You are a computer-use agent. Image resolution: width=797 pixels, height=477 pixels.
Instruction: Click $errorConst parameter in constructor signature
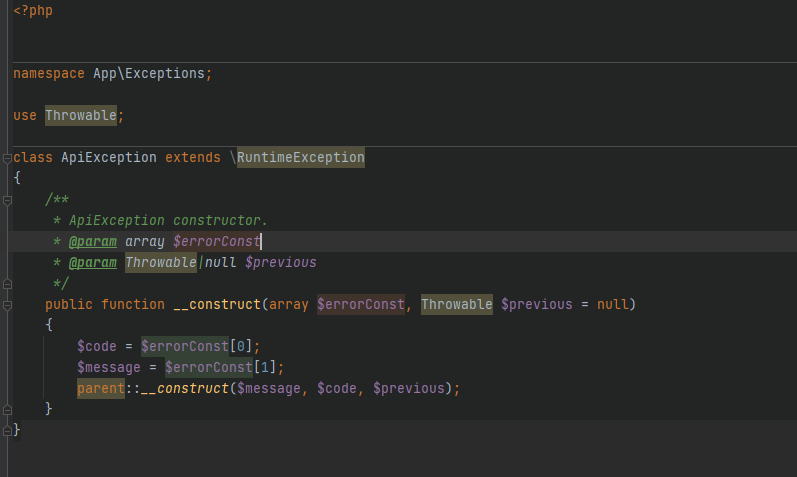pyautogui.click(x=360, y=305)
